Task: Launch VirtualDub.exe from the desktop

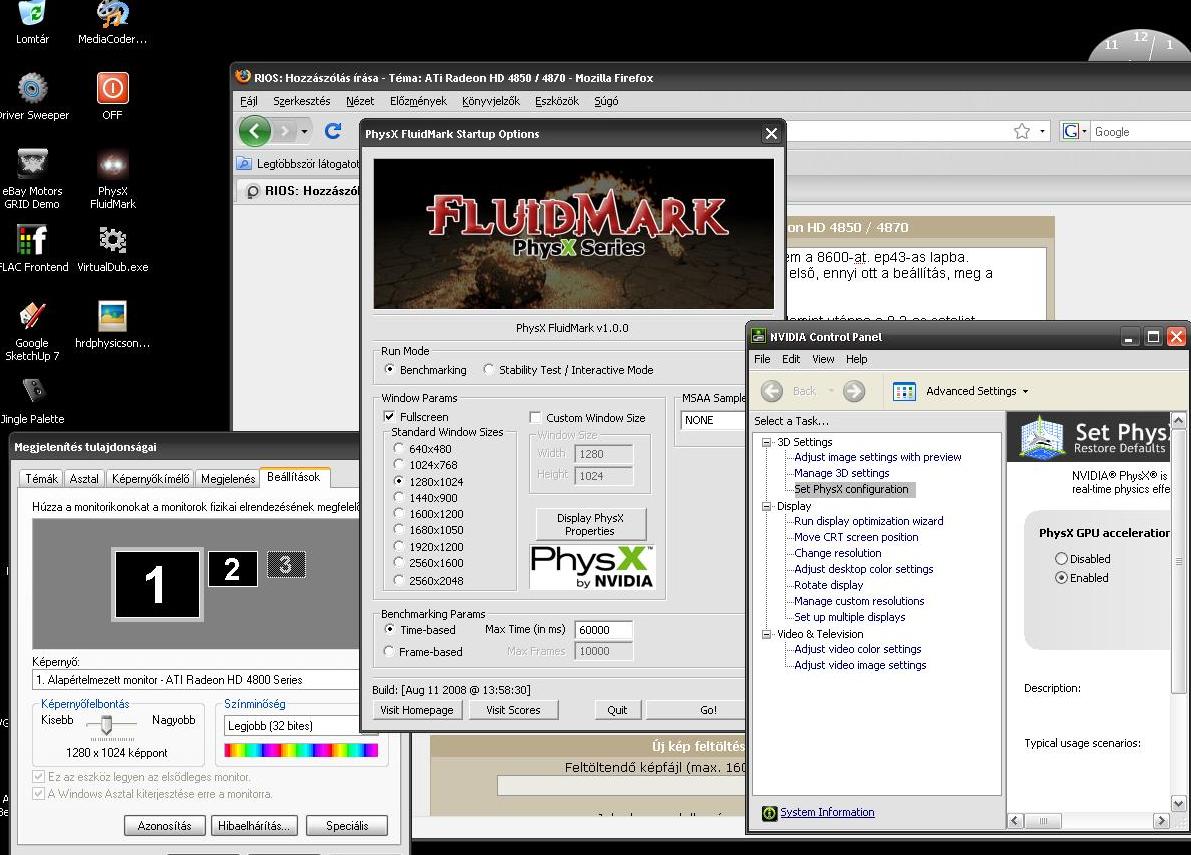Action: pos(112,240)
